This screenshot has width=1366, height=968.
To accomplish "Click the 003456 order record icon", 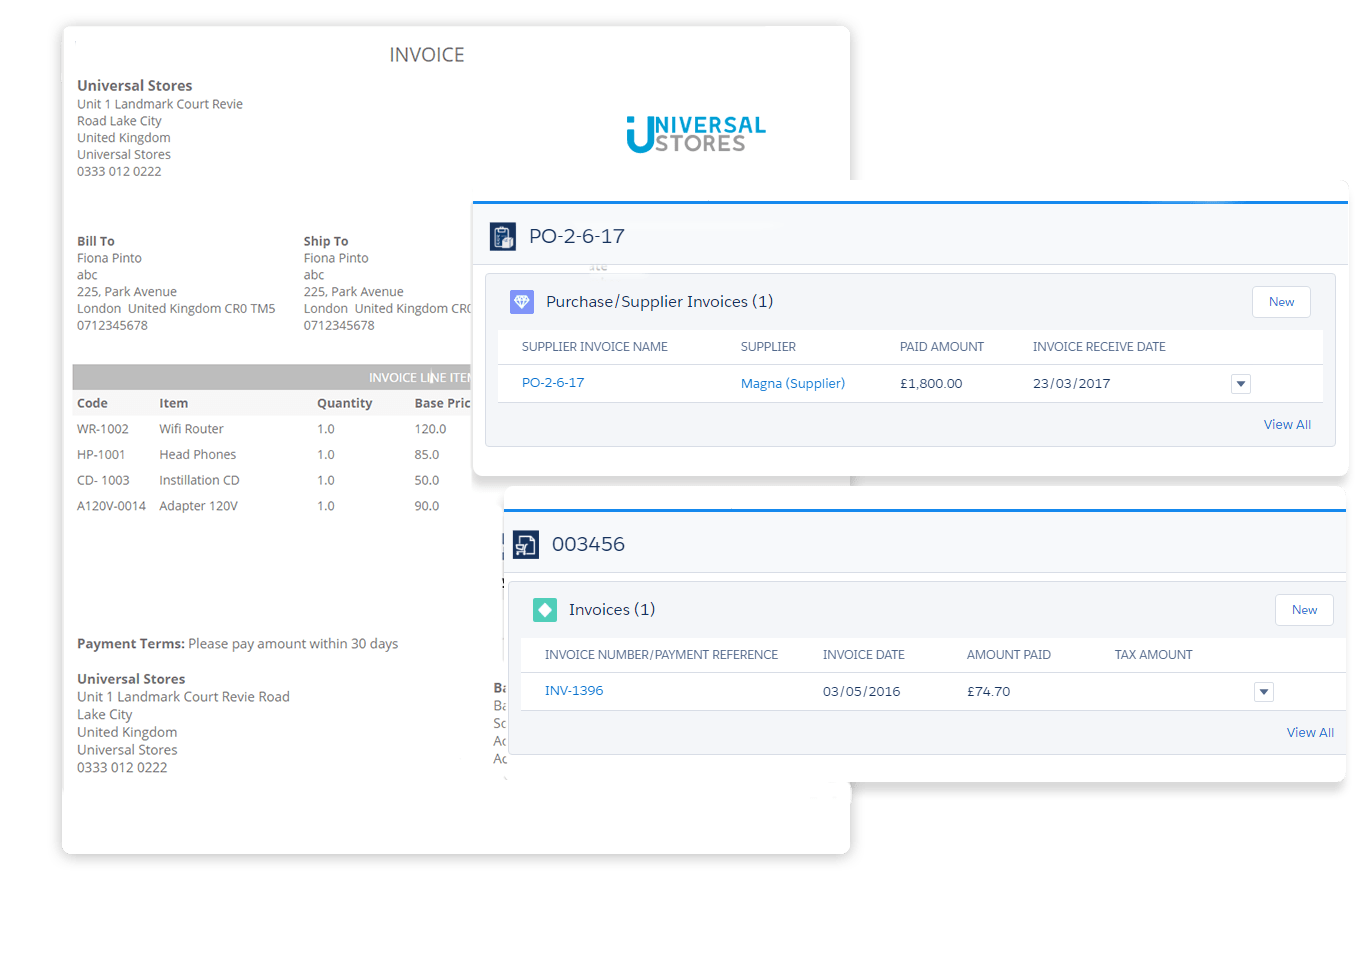I will [526, 545].
